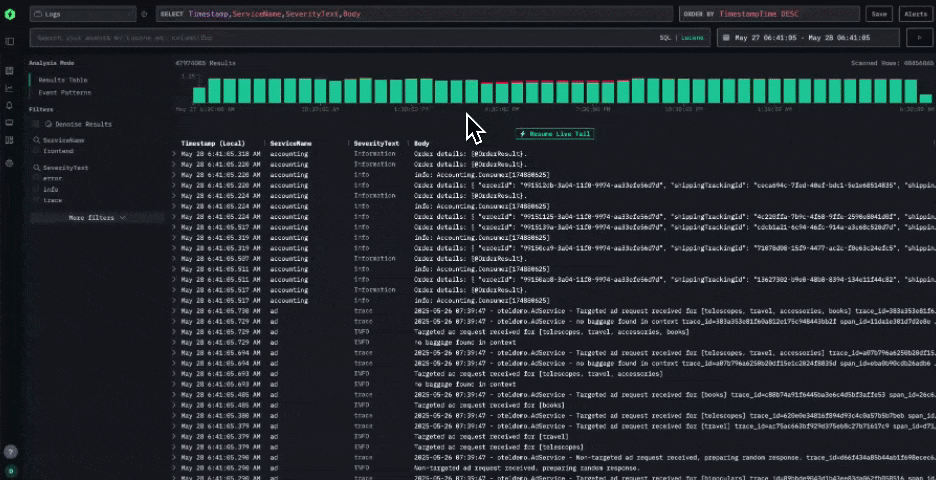This screenshot has height=480, width=936.
Task: Open team settings gear in sidebar
Action: point(9,162)
